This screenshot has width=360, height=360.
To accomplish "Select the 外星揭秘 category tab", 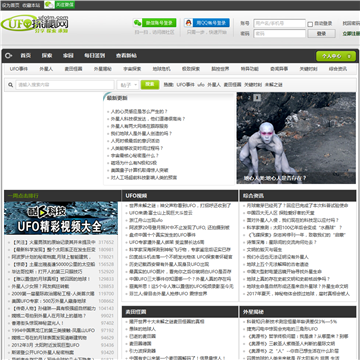I will [103, 69].
